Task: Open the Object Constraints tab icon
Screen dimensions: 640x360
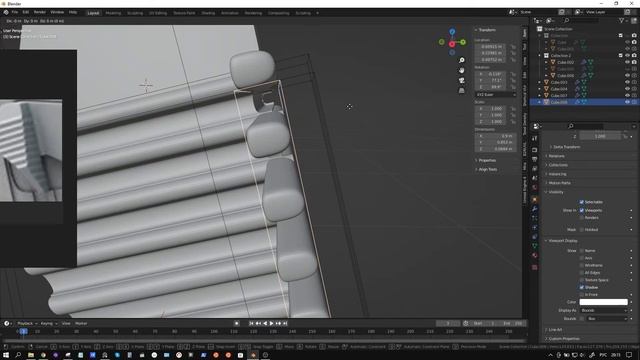Action: tap(534, 237)
